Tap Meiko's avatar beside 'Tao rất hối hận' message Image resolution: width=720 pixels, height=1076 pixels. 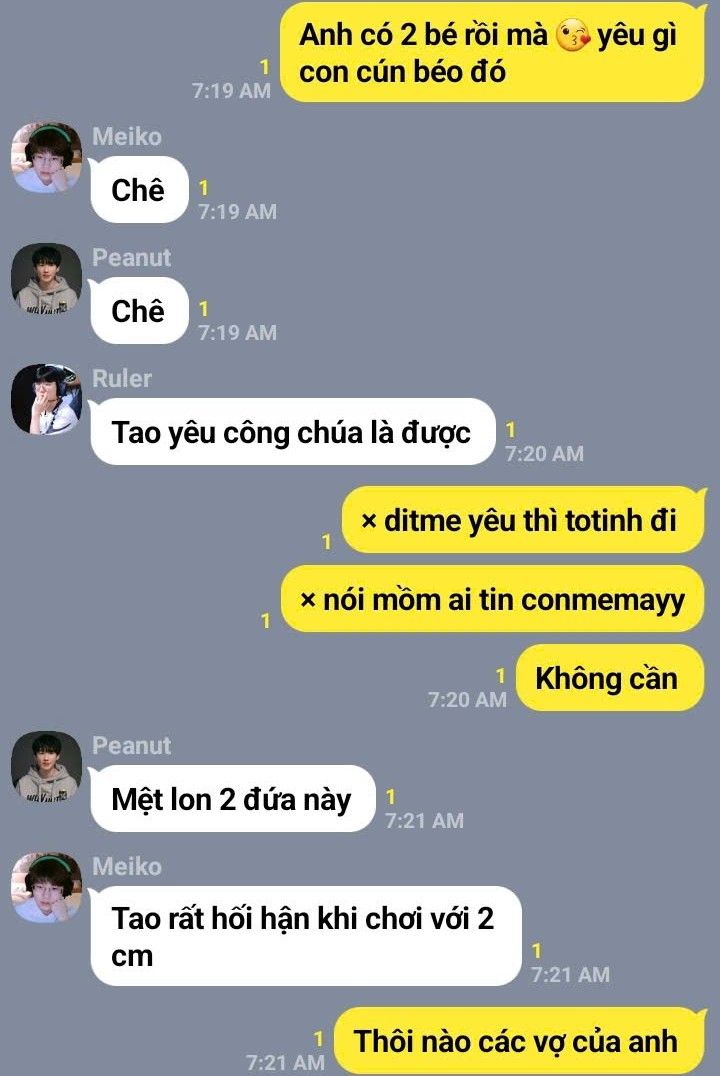click(46, 887)
